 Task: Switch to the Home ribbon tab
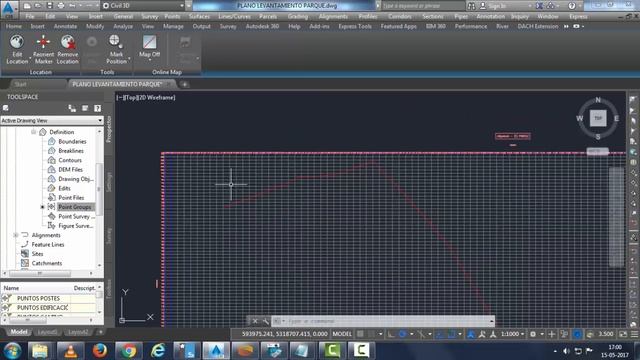click(x=13, y=26)
